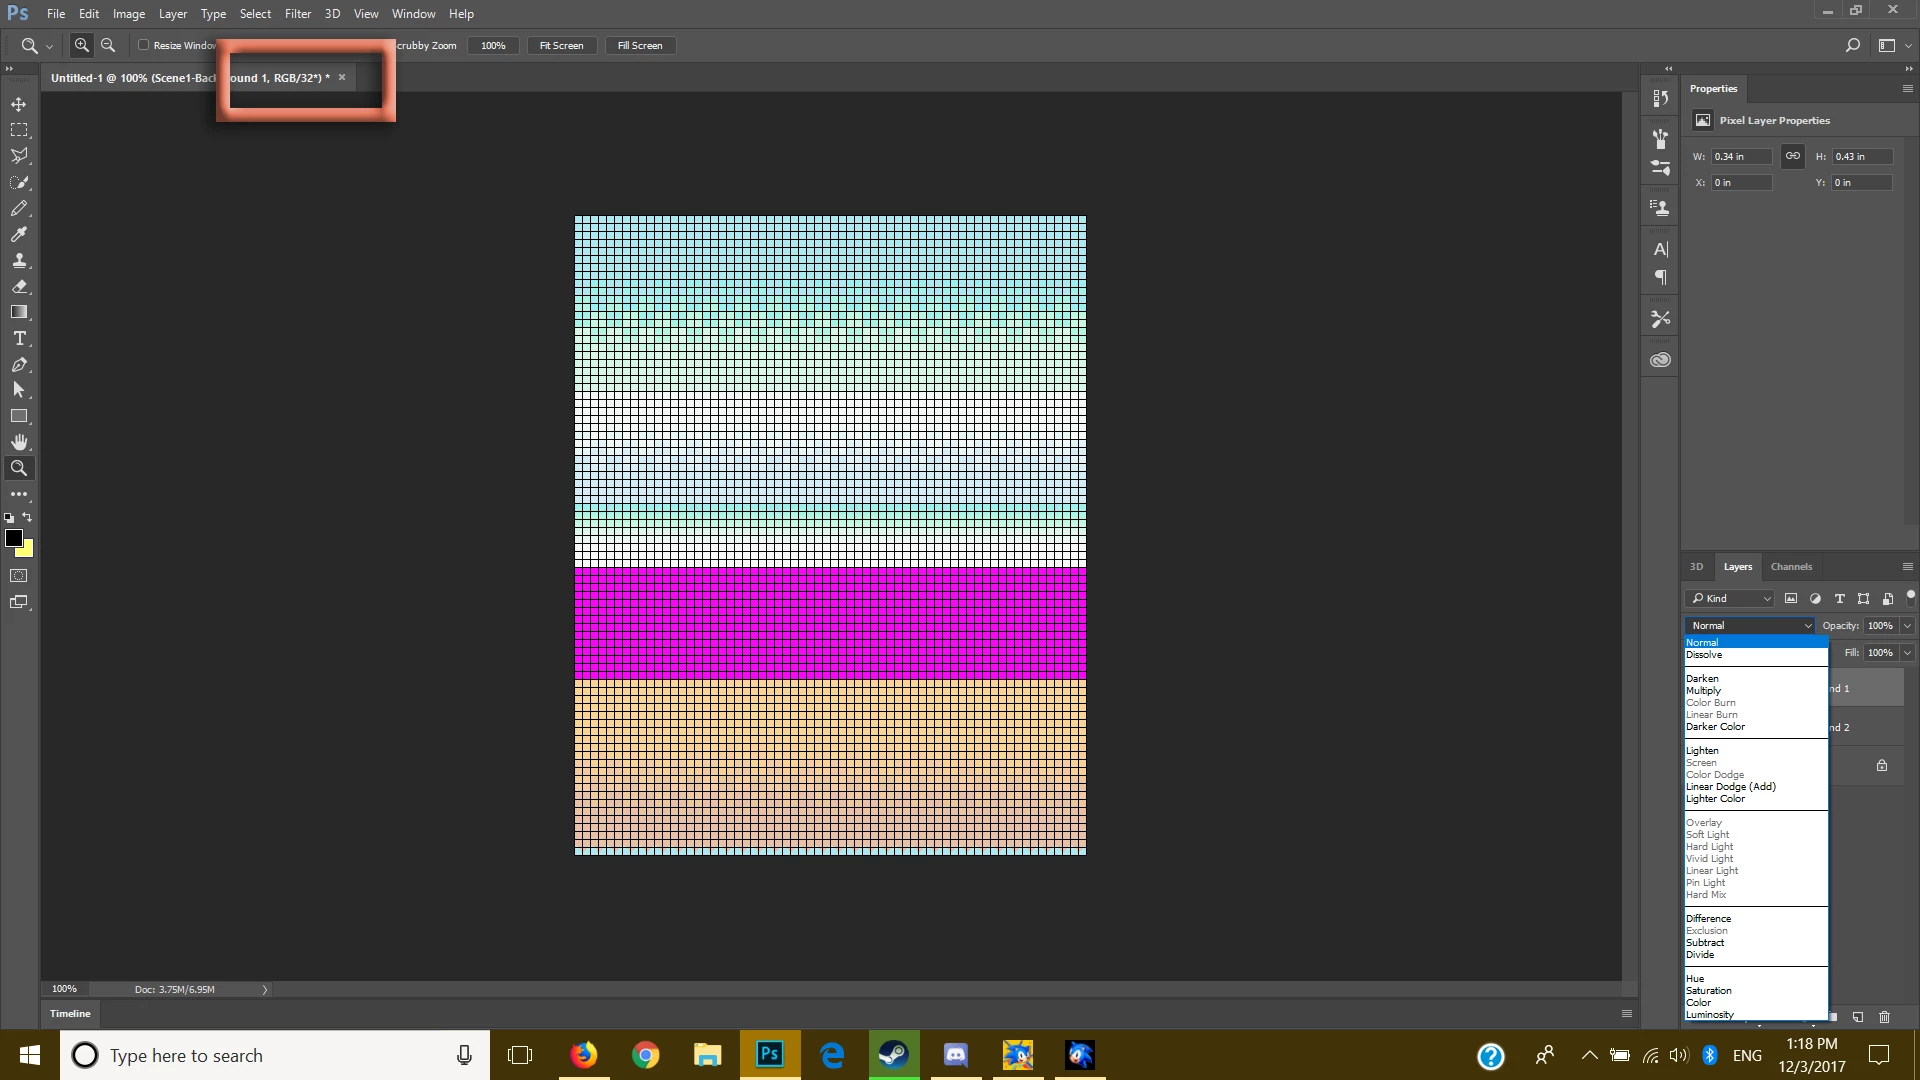Image resolution: width=1920 pixels, height=1080 pixels.
Task: Click the Fit Screen button
Action: click(x=561, y=45)
